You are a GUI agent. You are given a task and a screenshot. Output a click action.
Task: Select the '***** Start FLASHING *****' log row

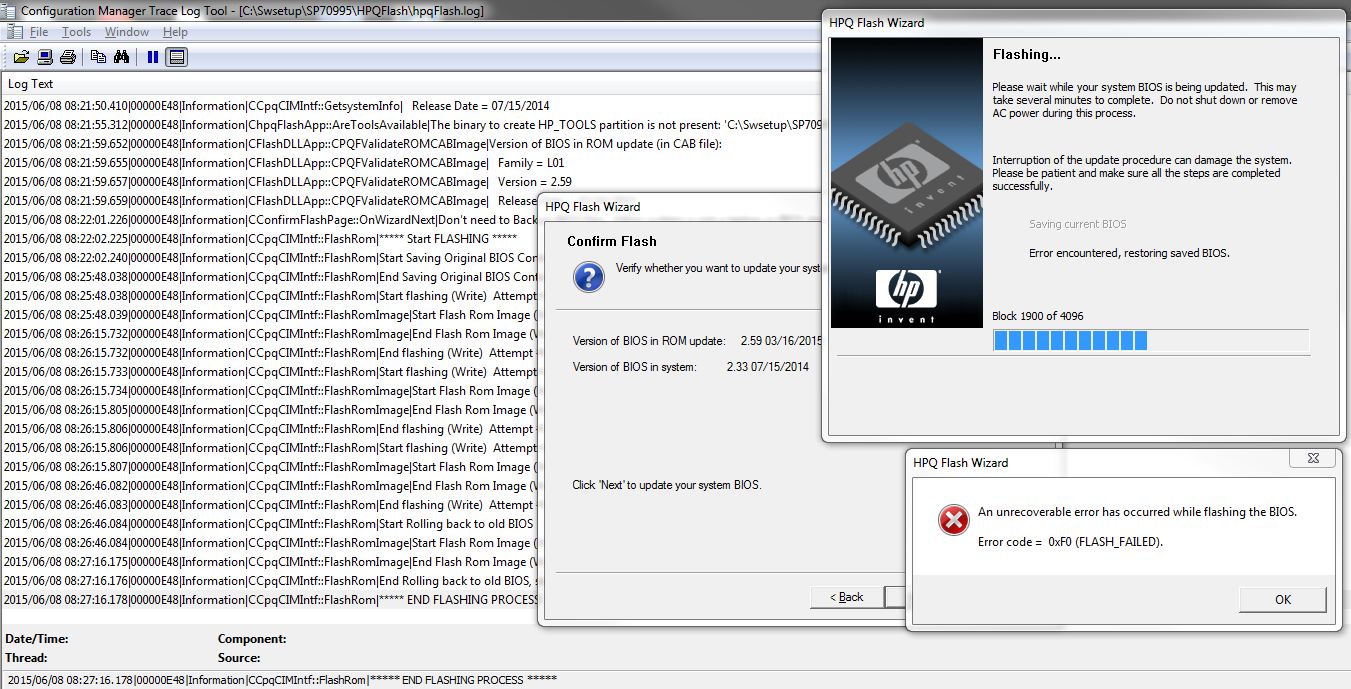click(270, 239)
